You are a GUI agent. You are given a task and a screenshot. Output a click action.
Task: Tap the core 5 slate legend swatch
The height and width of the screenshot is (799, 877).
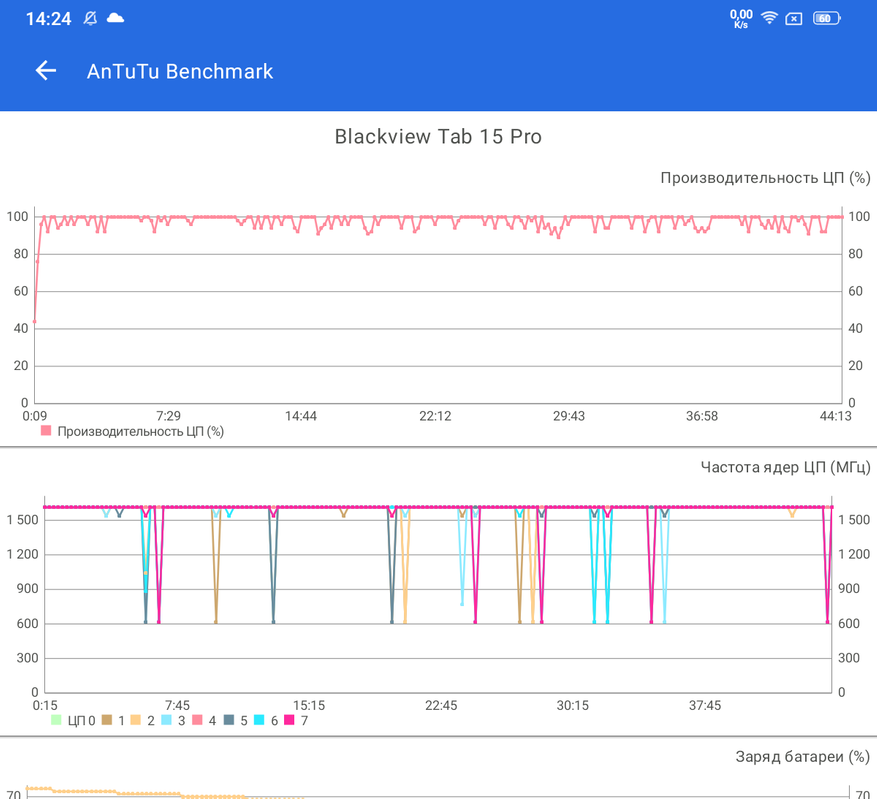click(229, 720)
